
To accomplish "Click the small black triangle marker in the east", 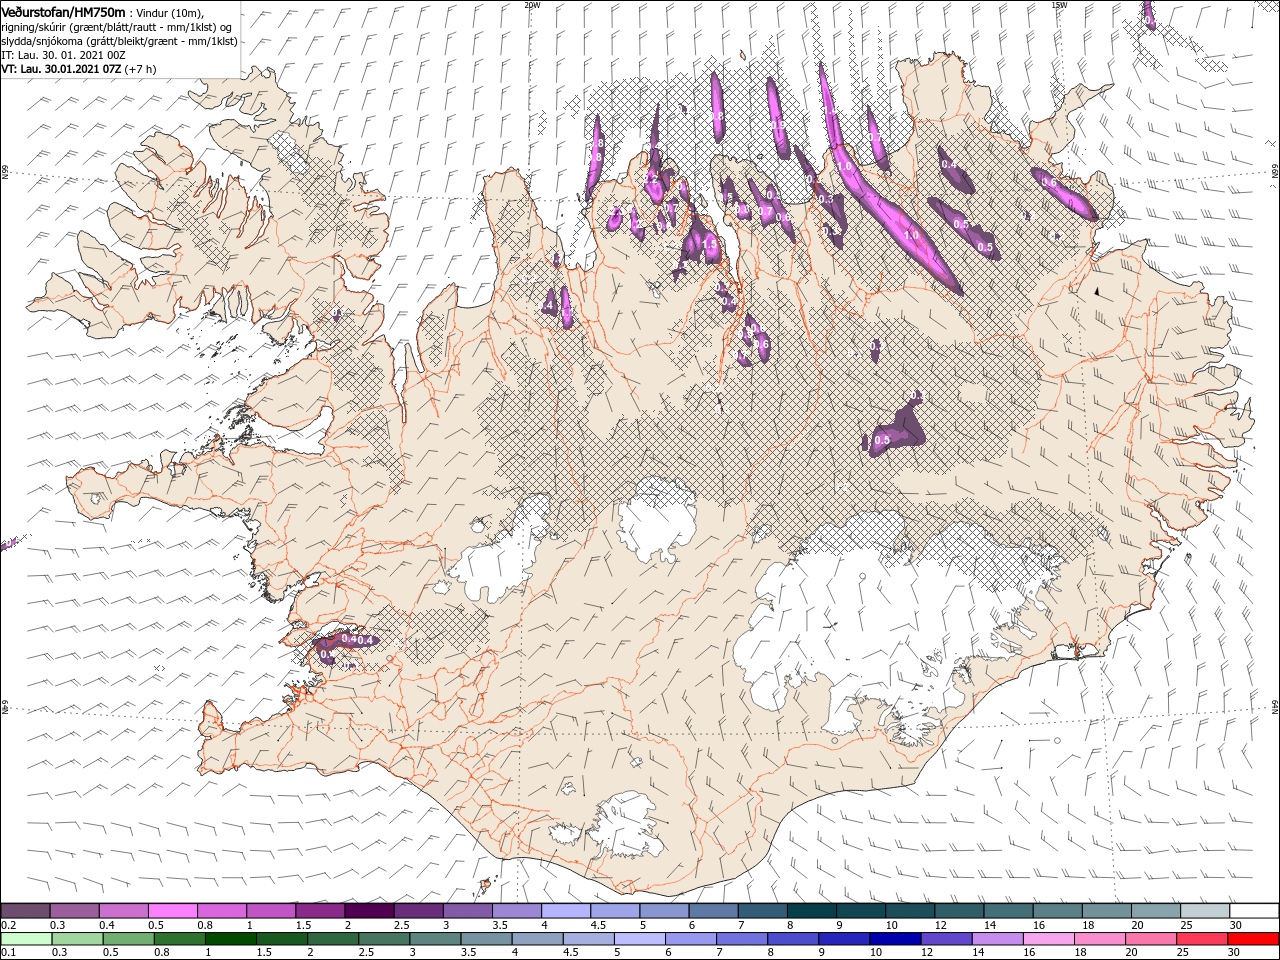I will point(1097,291).
